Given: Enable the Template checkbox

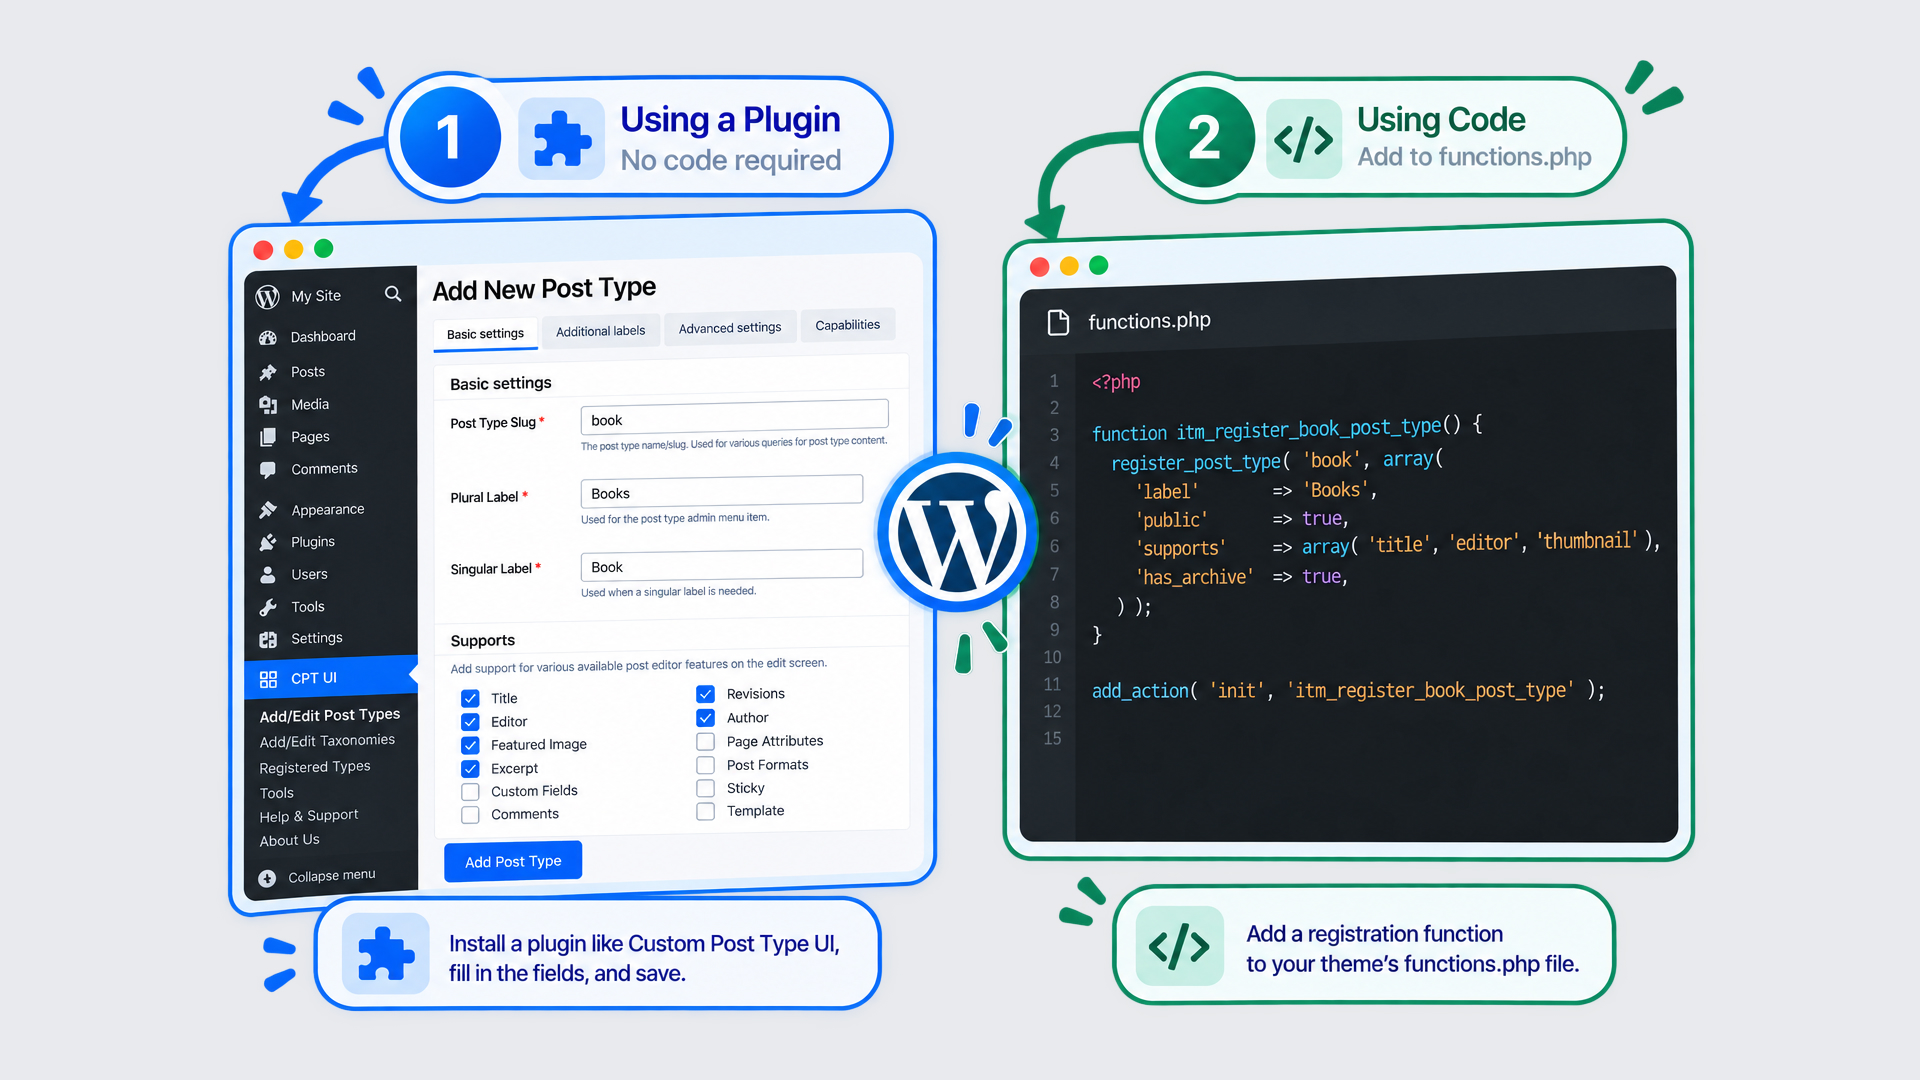Looking at the screenshot, I should 705,811.
